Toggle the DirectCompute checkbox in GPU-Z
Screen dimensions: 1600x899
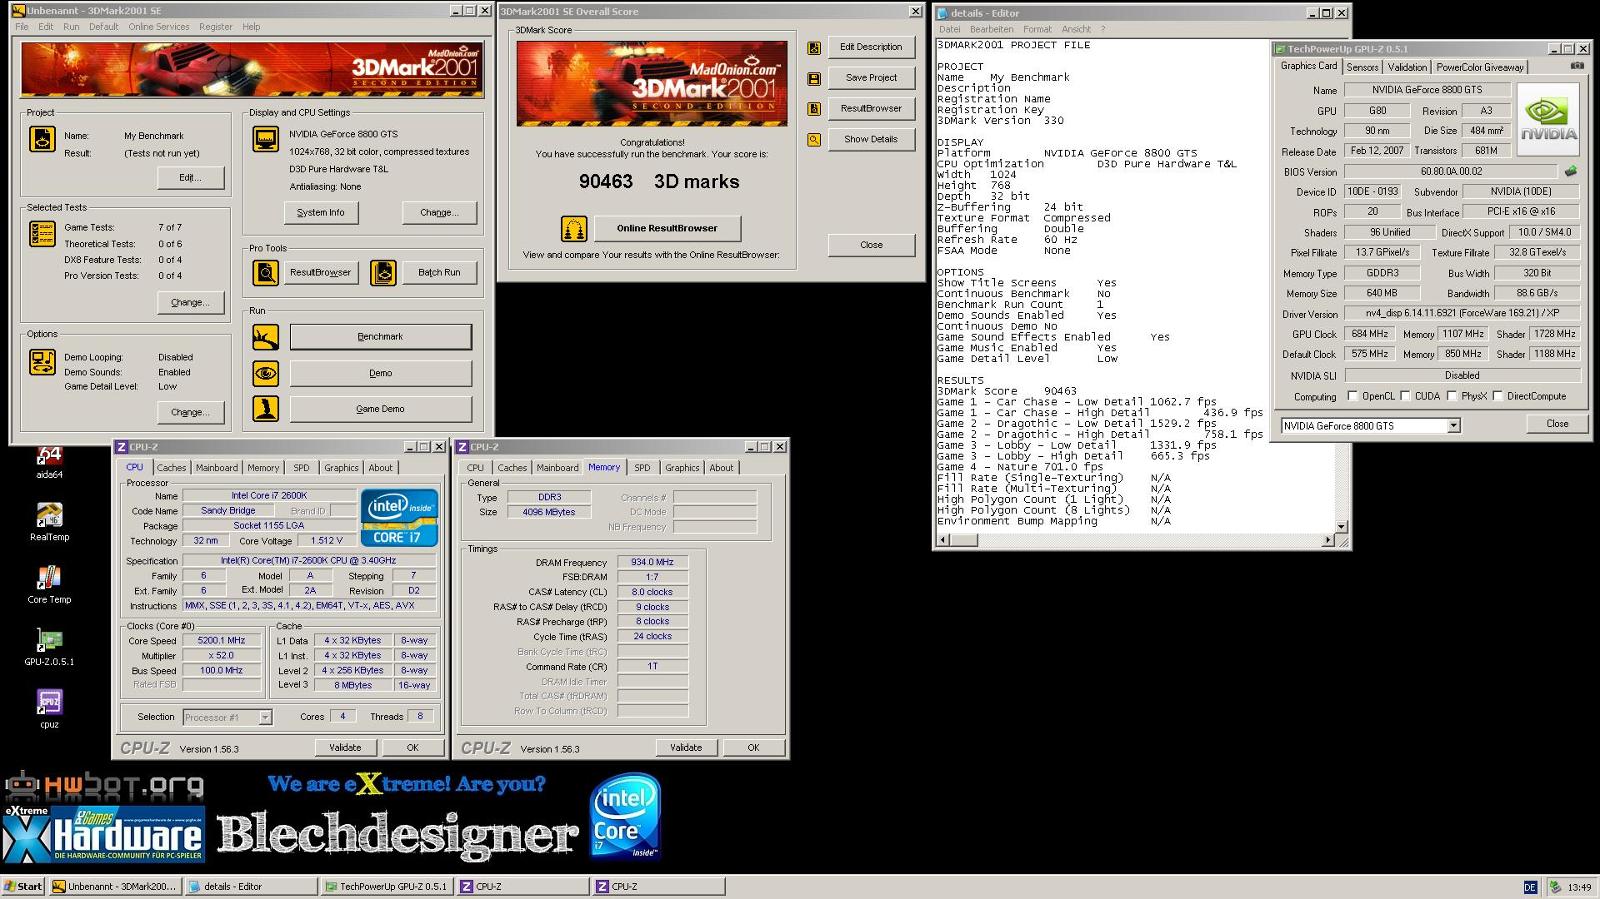click(1497, 396)
